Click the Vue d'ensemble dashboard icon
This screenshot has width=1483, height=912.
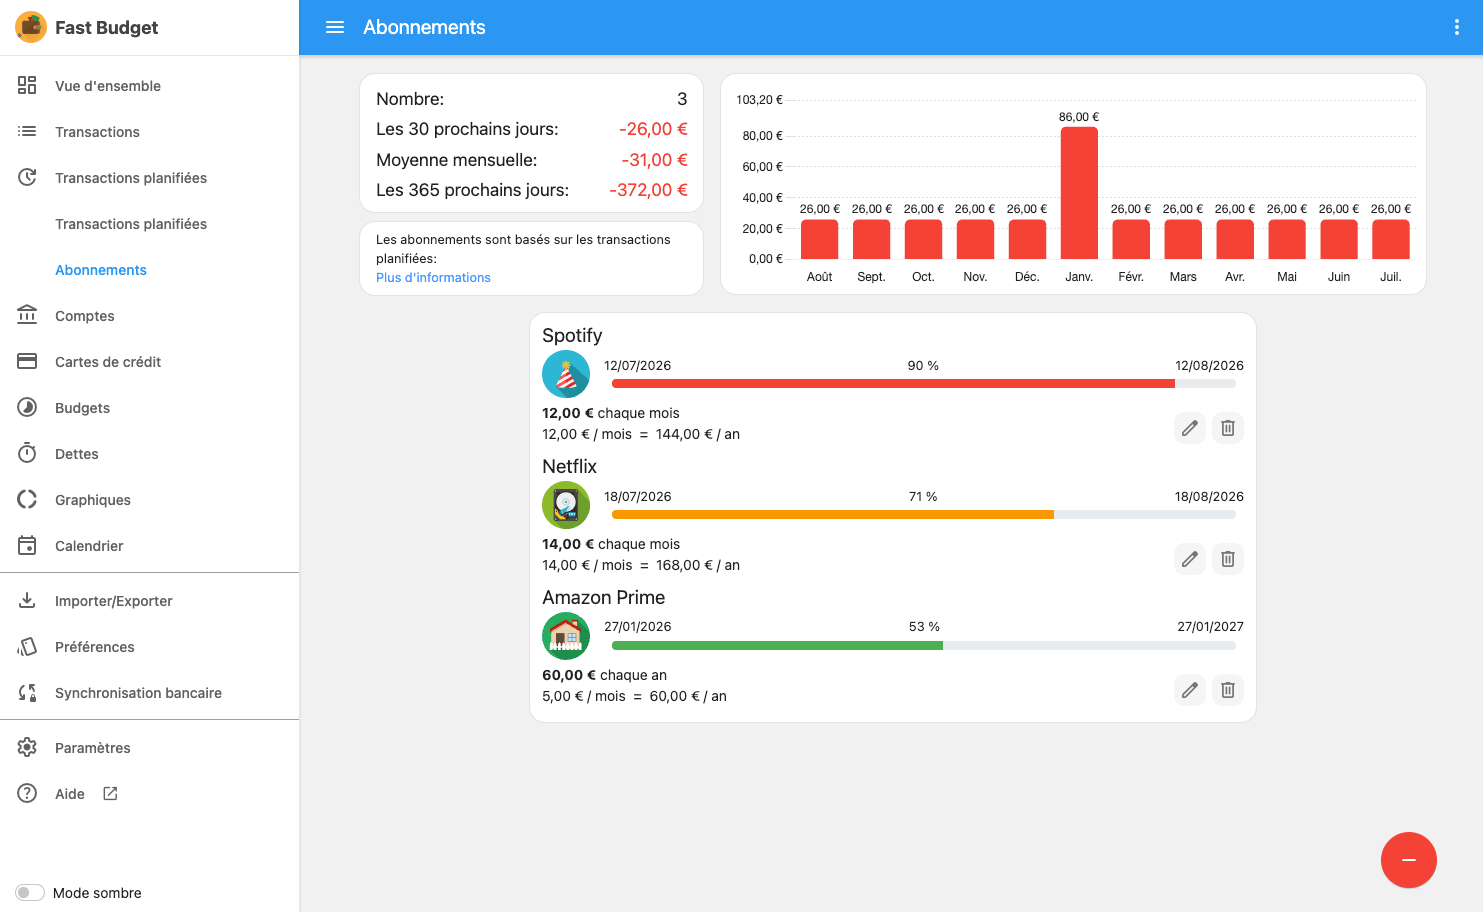pyautogui.click(x=27, y=85)
